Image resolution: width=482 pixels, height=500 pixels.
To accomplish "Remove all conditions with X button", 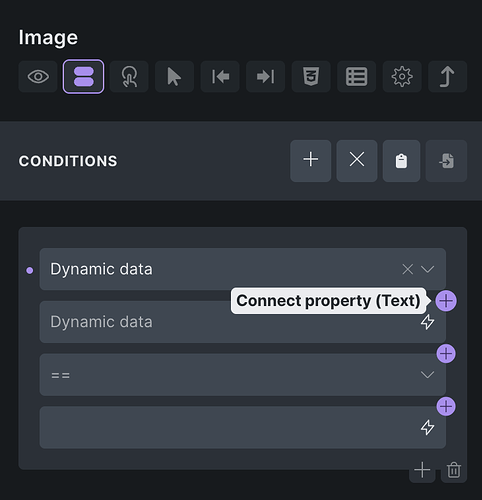I will coord(357,161).
